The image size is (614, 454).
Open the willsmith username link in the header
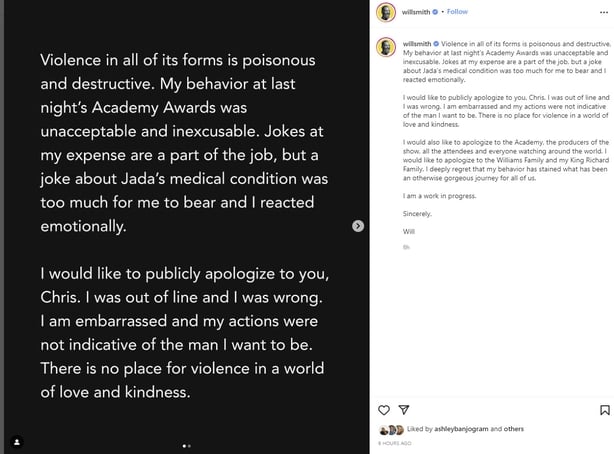(x=416, y=12)
